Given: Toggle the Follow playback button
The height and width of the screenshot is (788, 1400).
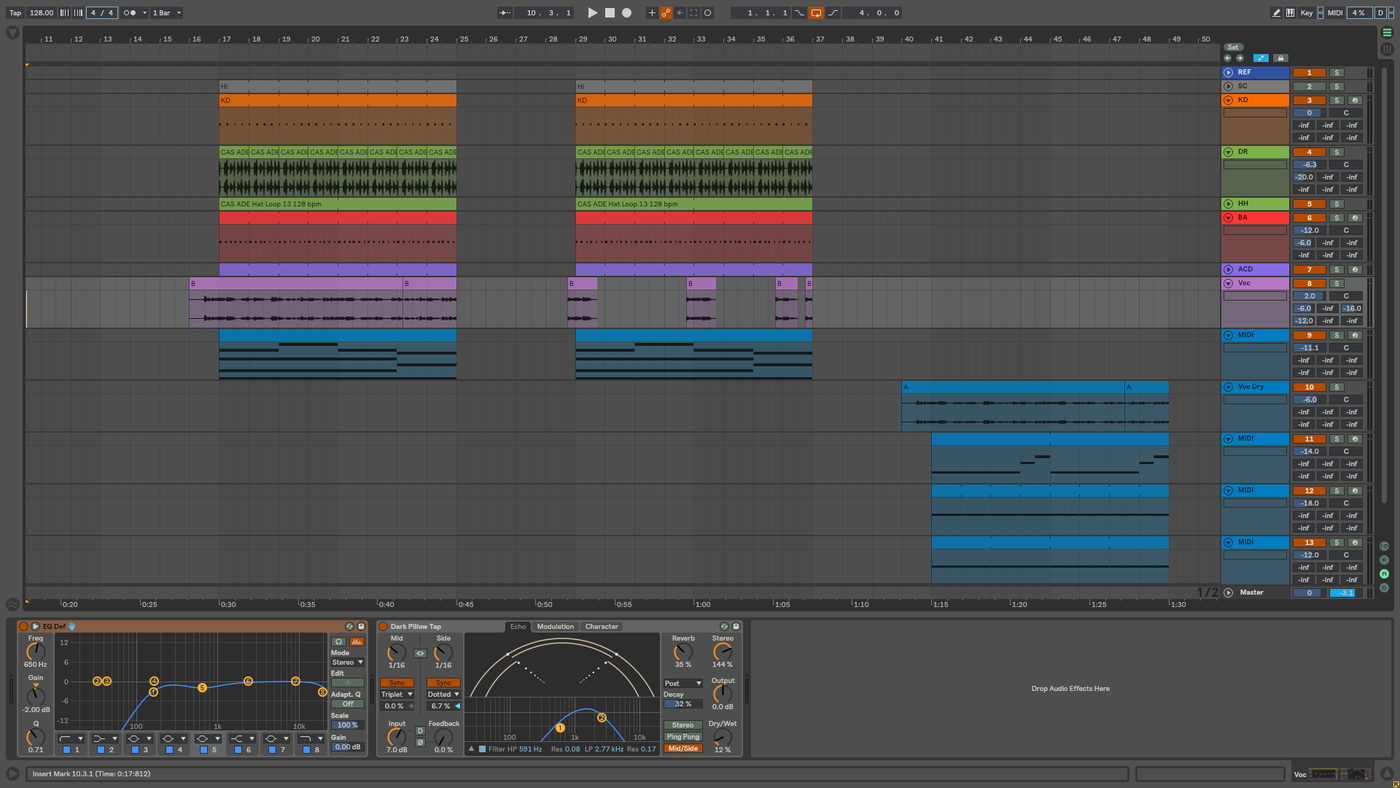Looking at the screenshot, I should 505,13.
